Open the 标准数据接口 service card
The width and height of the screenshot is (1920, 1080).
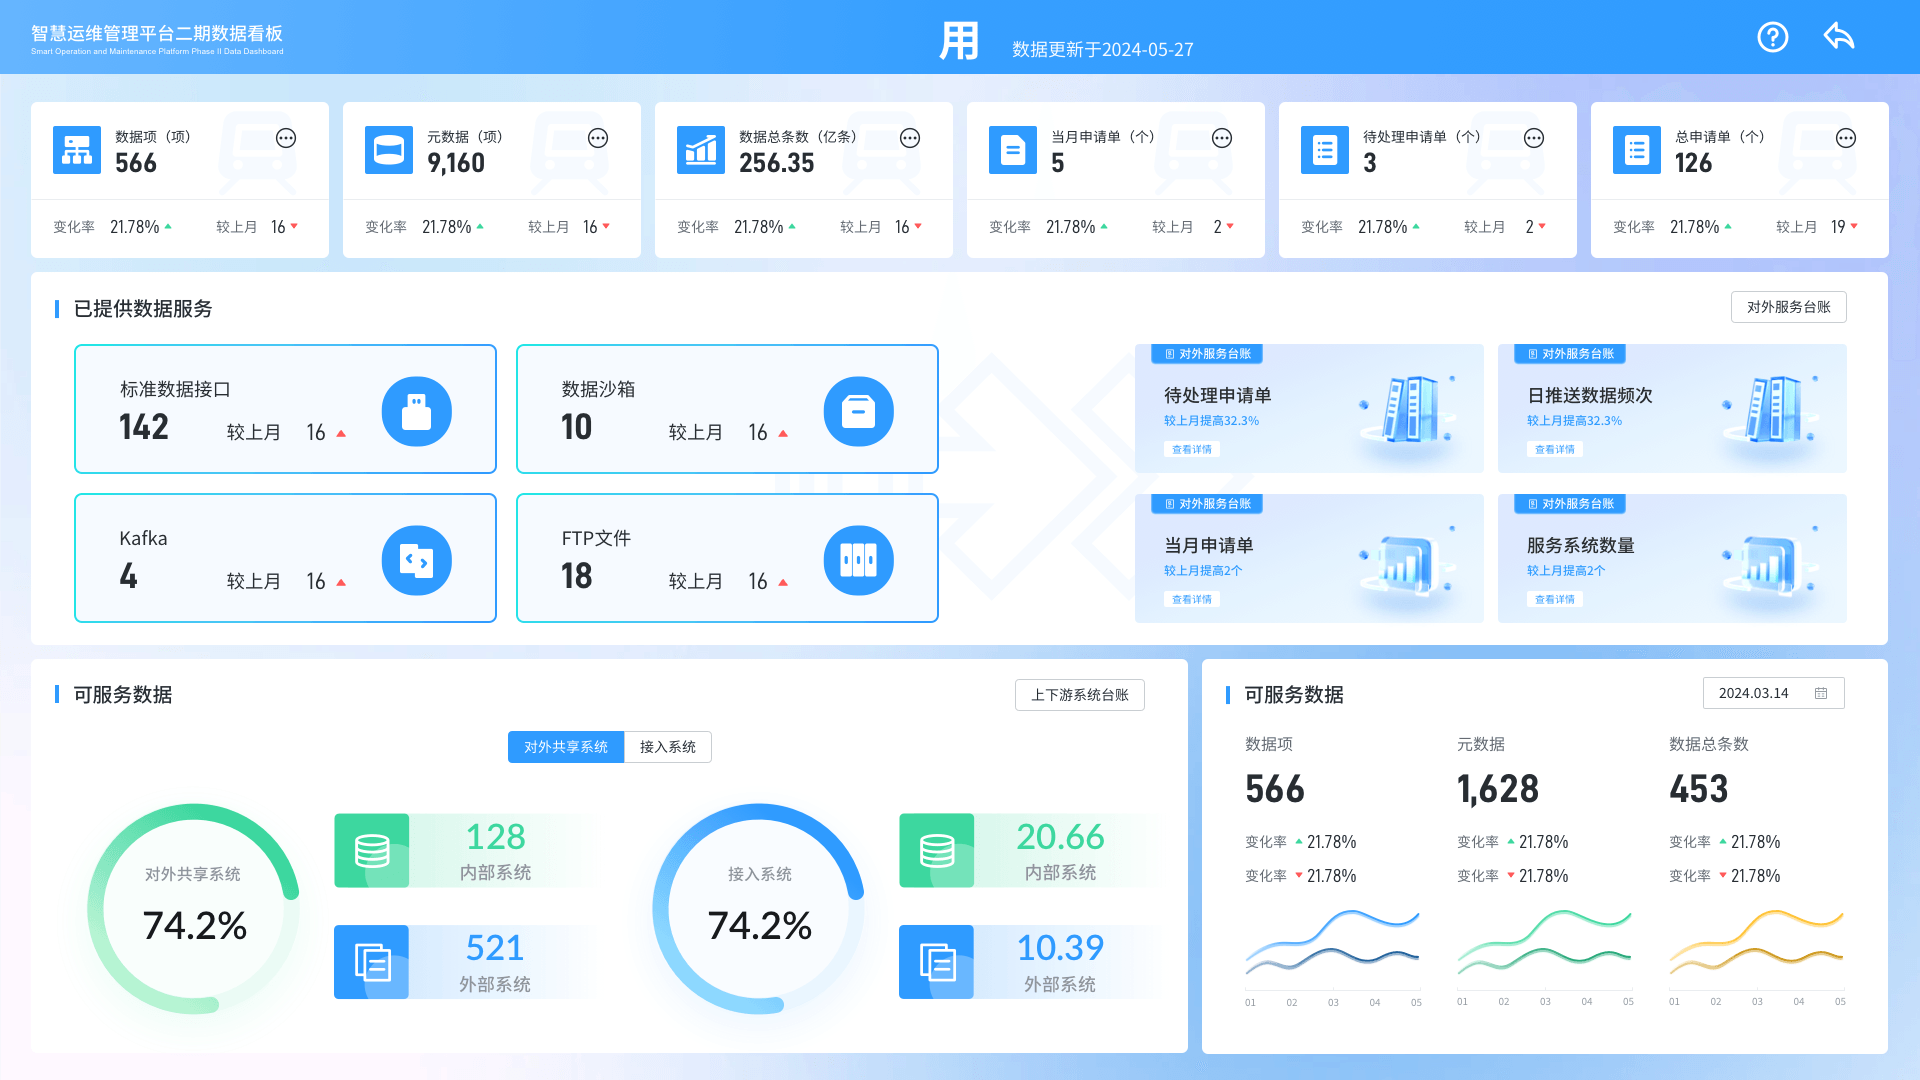click(x=285, y=409)
